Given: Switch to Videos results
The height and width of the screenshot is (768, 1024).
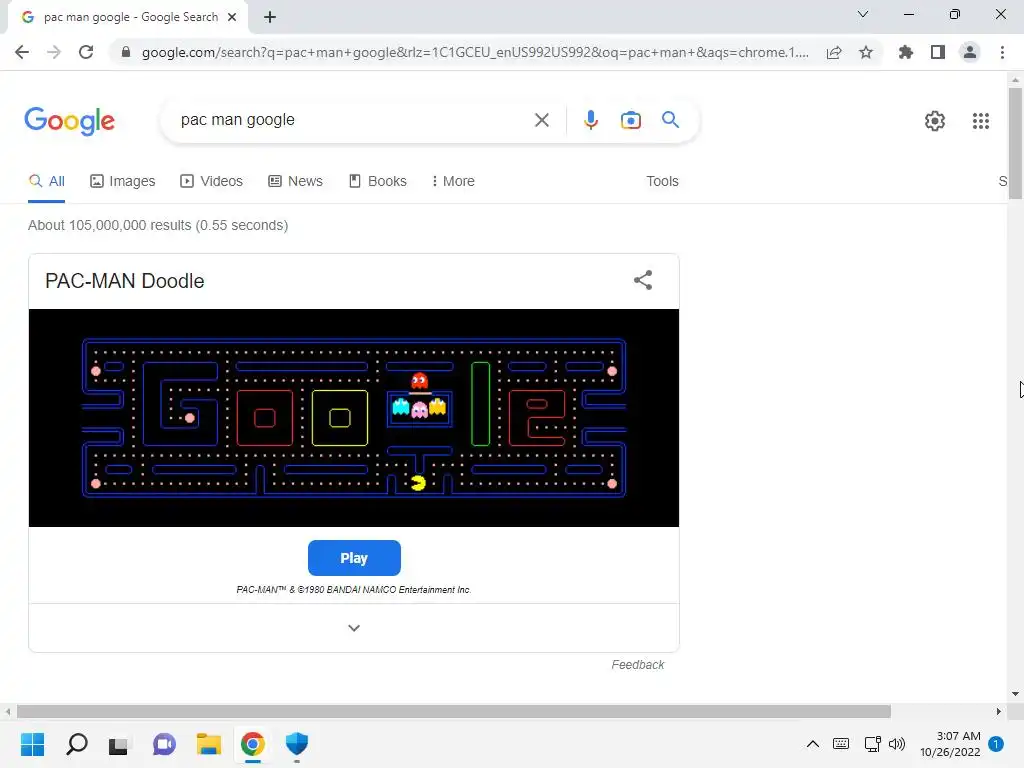Looking at the screenshot, I should pyautogui.click(x=212, y=181).
